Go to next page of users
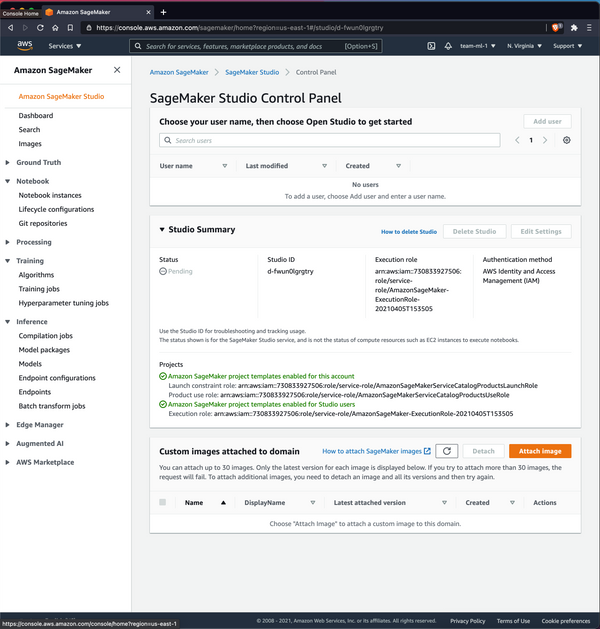Viewport: 600px width, 629px height. point(545,140)
